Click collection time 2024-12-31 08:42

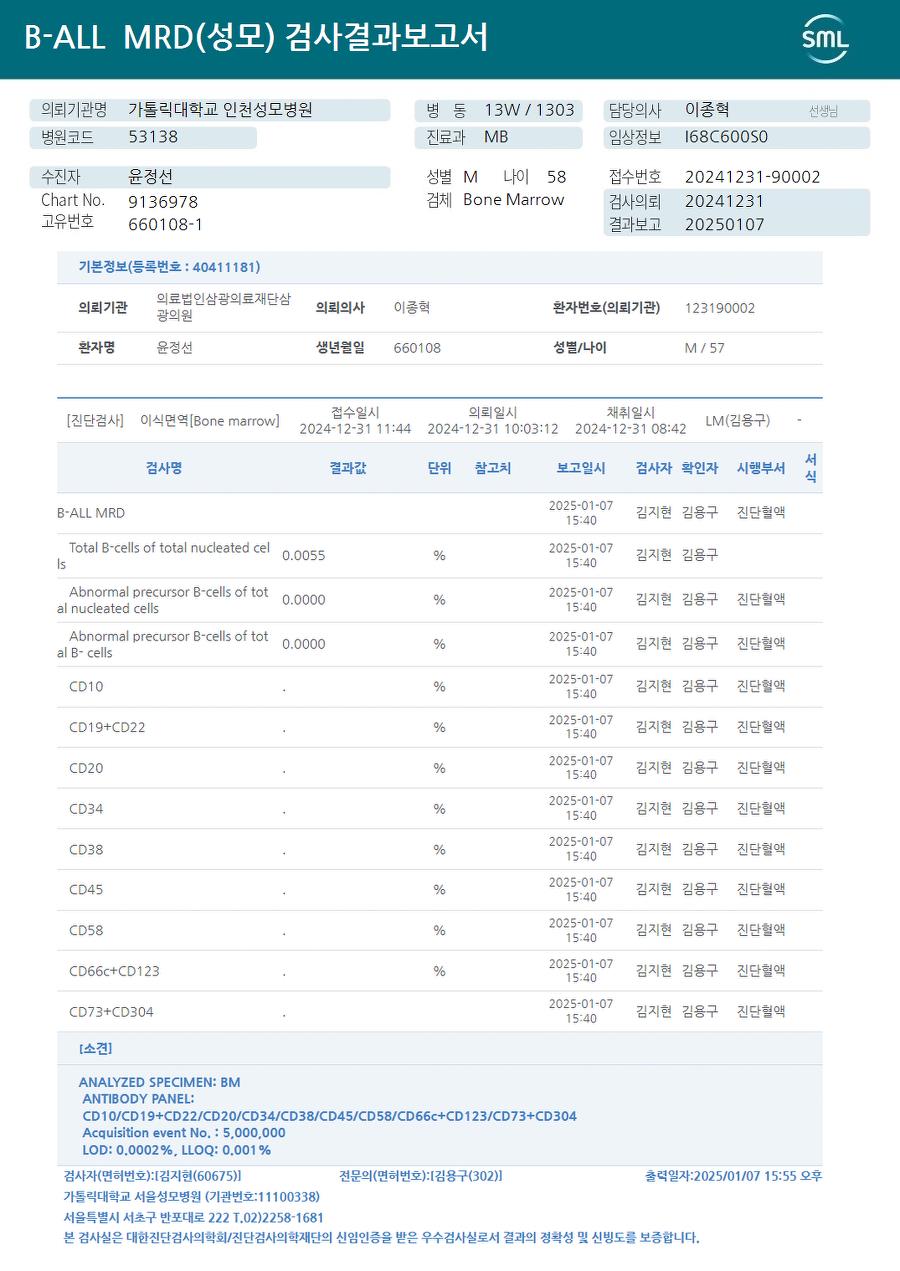pos(630,429)
